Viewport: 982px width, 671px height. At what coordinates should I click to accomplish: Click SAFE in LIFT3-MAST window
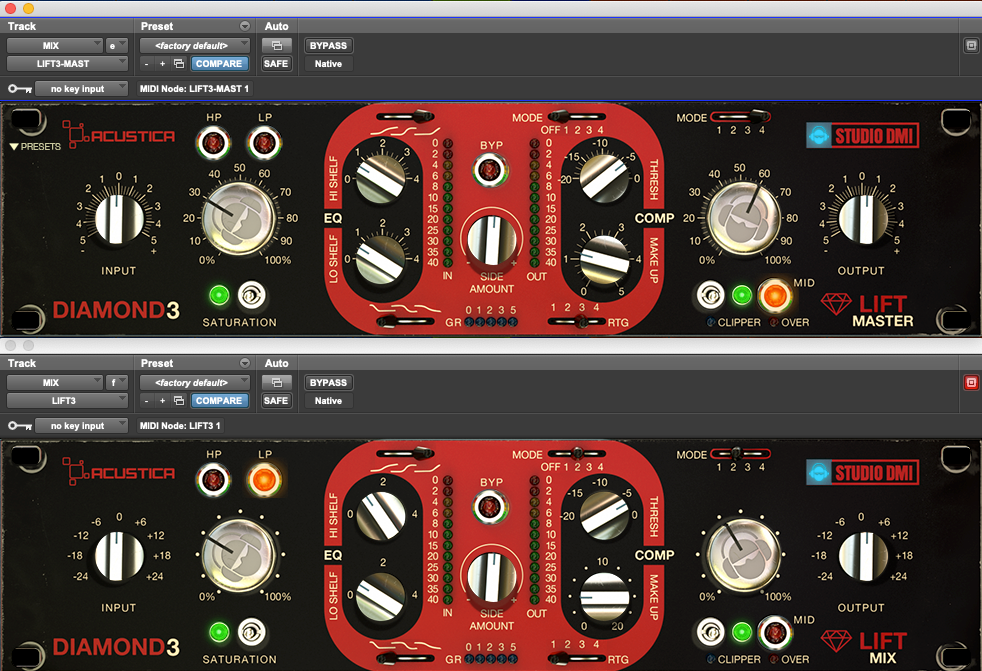click(276, 64)
